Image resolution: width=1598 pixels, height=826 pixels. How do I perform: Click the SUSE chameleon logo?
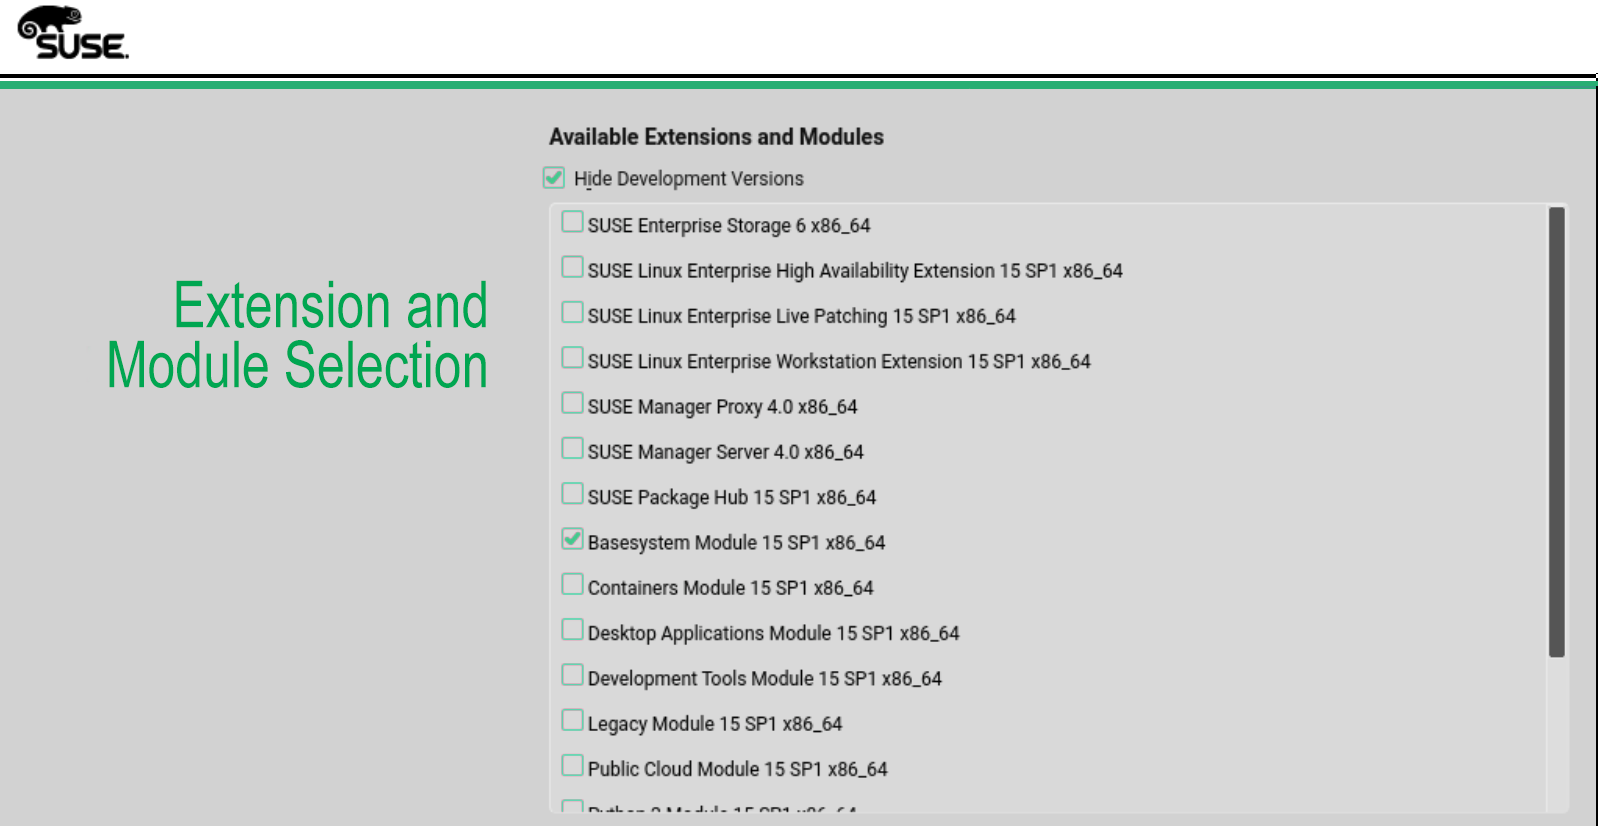[x=72, y=33]
